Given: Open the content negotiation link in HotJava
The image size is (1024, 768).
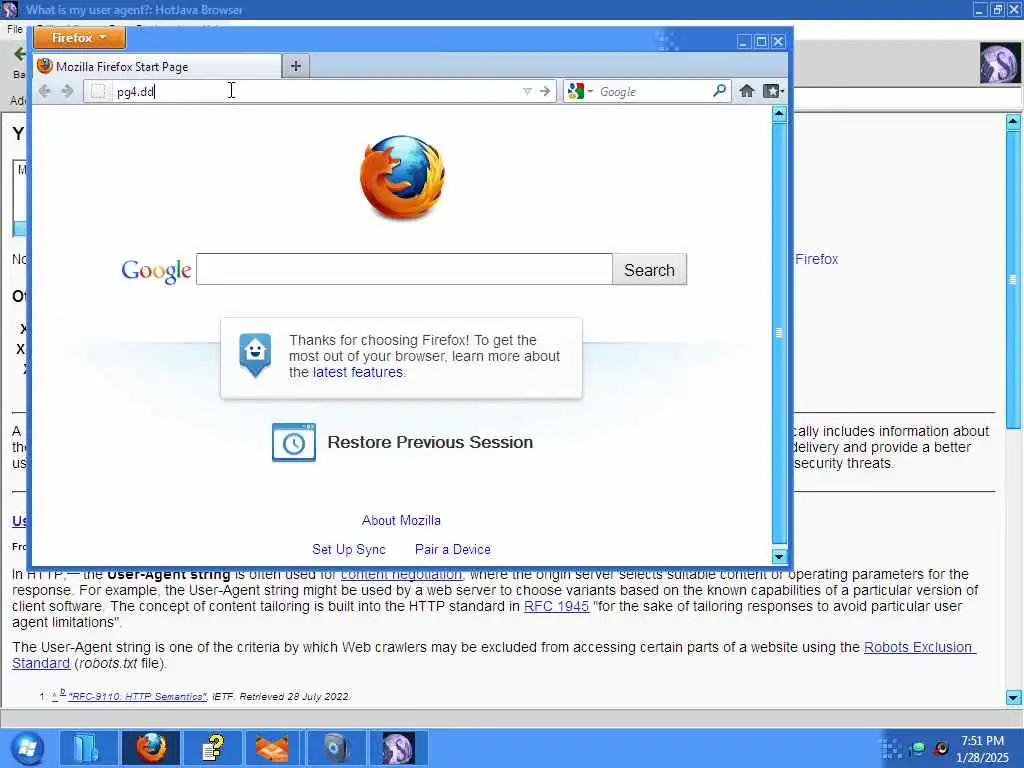Looking at the screenshot, I should pos(401,575).
